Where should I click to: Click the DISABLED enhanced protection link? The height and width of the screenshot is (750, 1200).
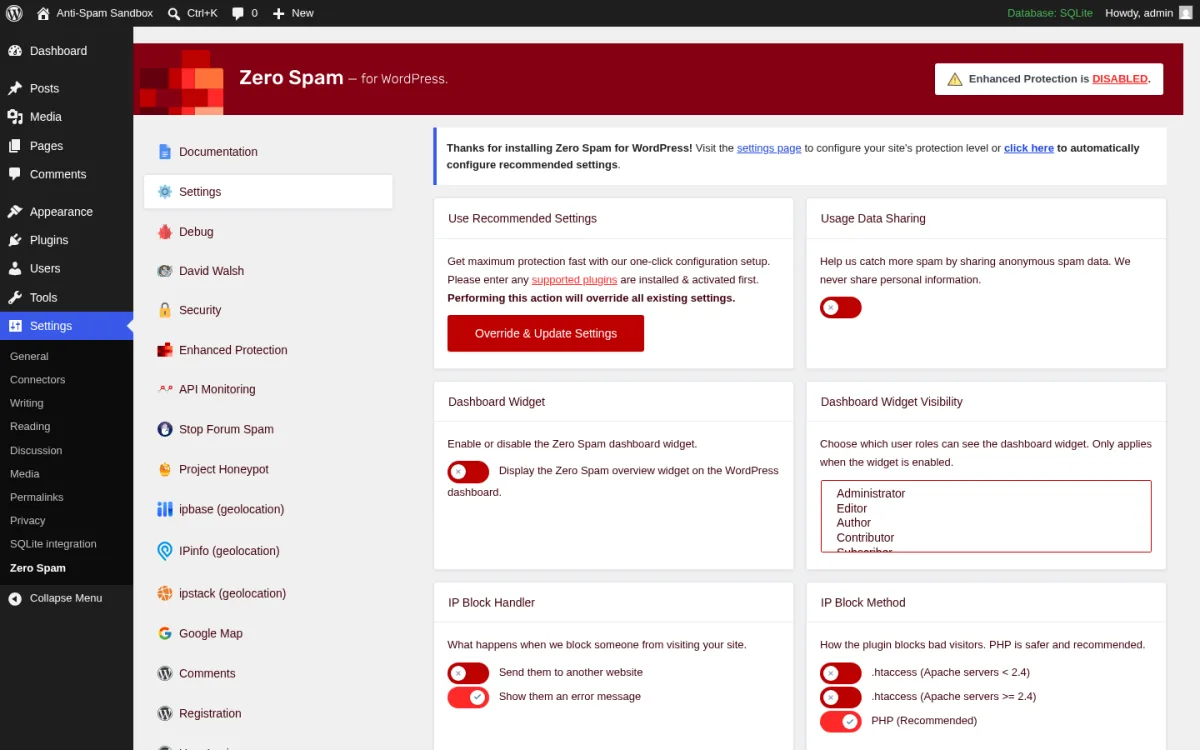pos(1120,79)
